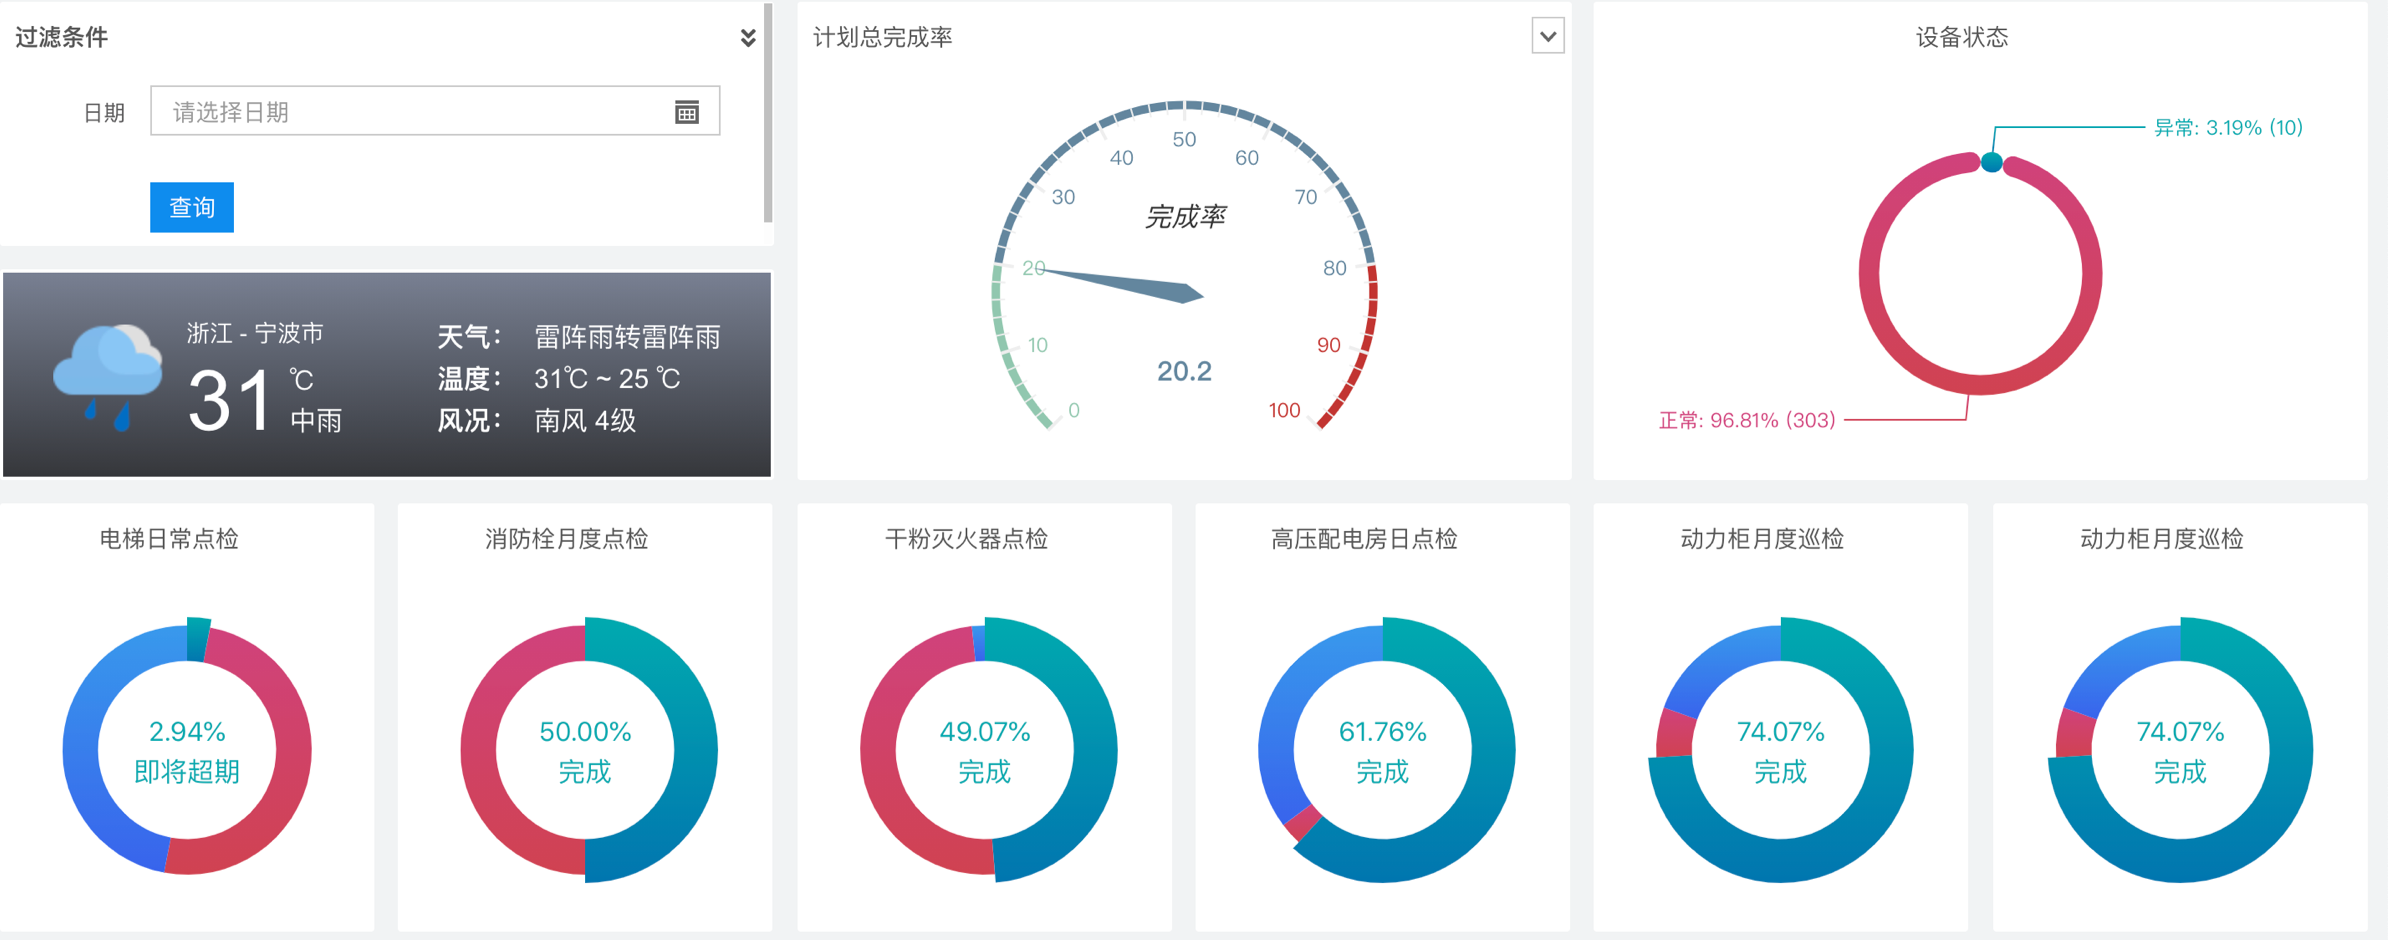Click the rain cloud weather icon
2388x940 pixels.
tap(108, 376)
